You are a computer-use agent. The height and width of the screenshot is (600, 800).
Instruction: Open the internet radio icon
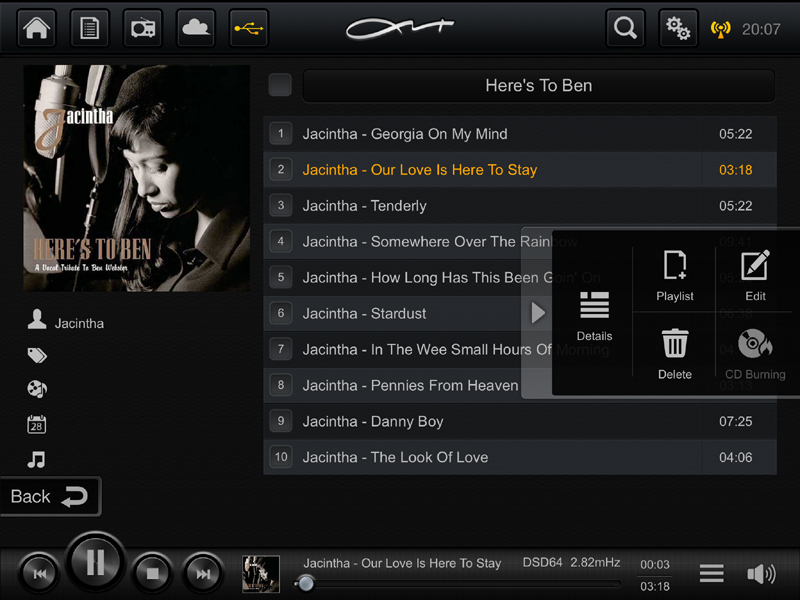(x=143, y=28)
